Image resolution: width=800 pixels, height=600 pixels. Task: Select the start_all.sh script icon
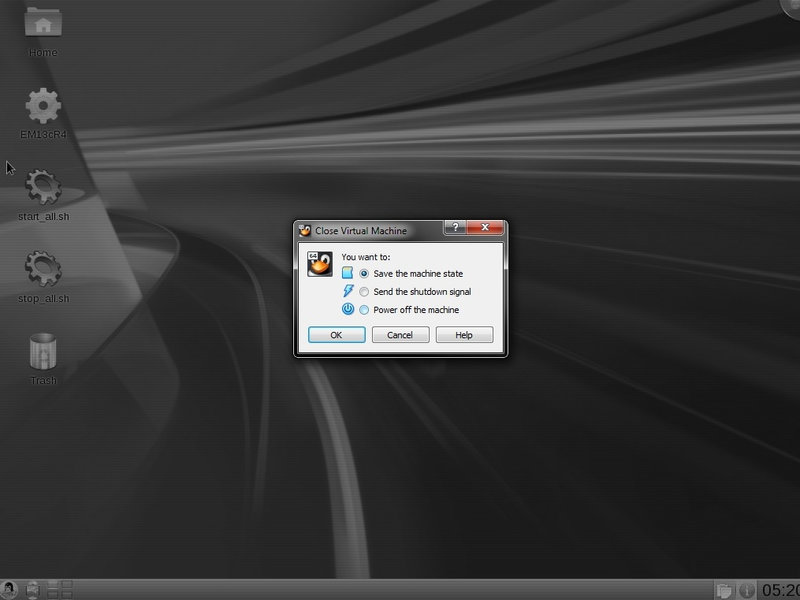pyautogui.click(x=42, y=187)
